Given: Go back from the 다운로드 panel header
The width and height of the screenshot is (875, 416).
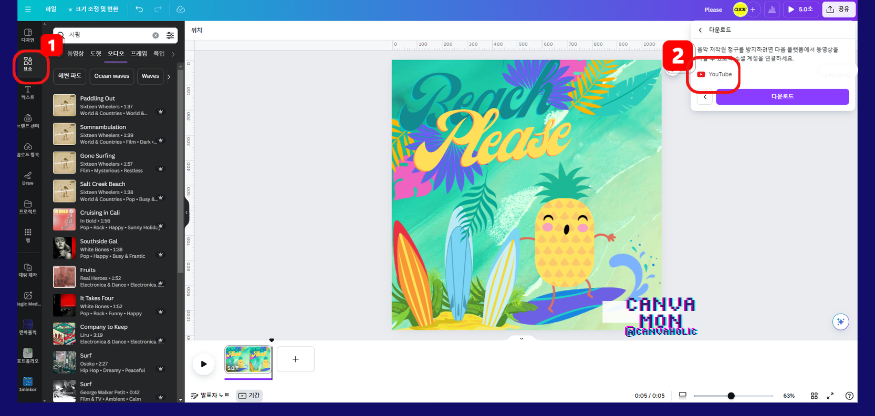Looking at the screenshot, I should click(700, 30).
